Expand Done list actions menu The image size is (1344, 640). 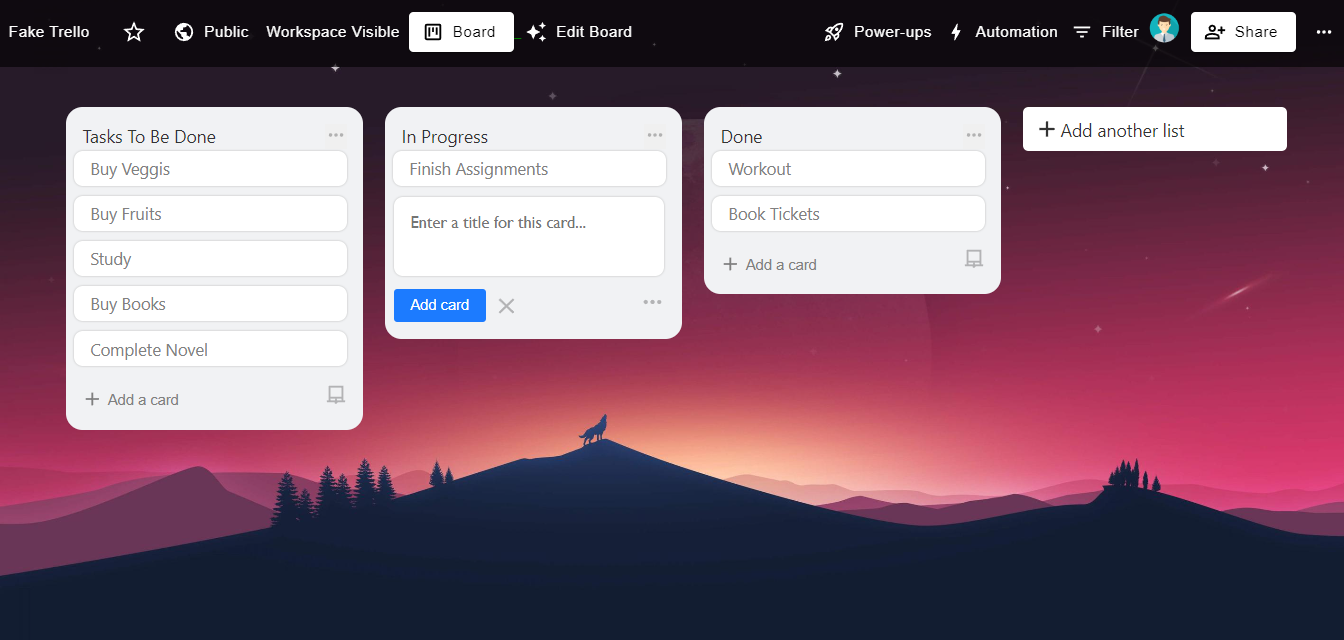click(974, 135)
